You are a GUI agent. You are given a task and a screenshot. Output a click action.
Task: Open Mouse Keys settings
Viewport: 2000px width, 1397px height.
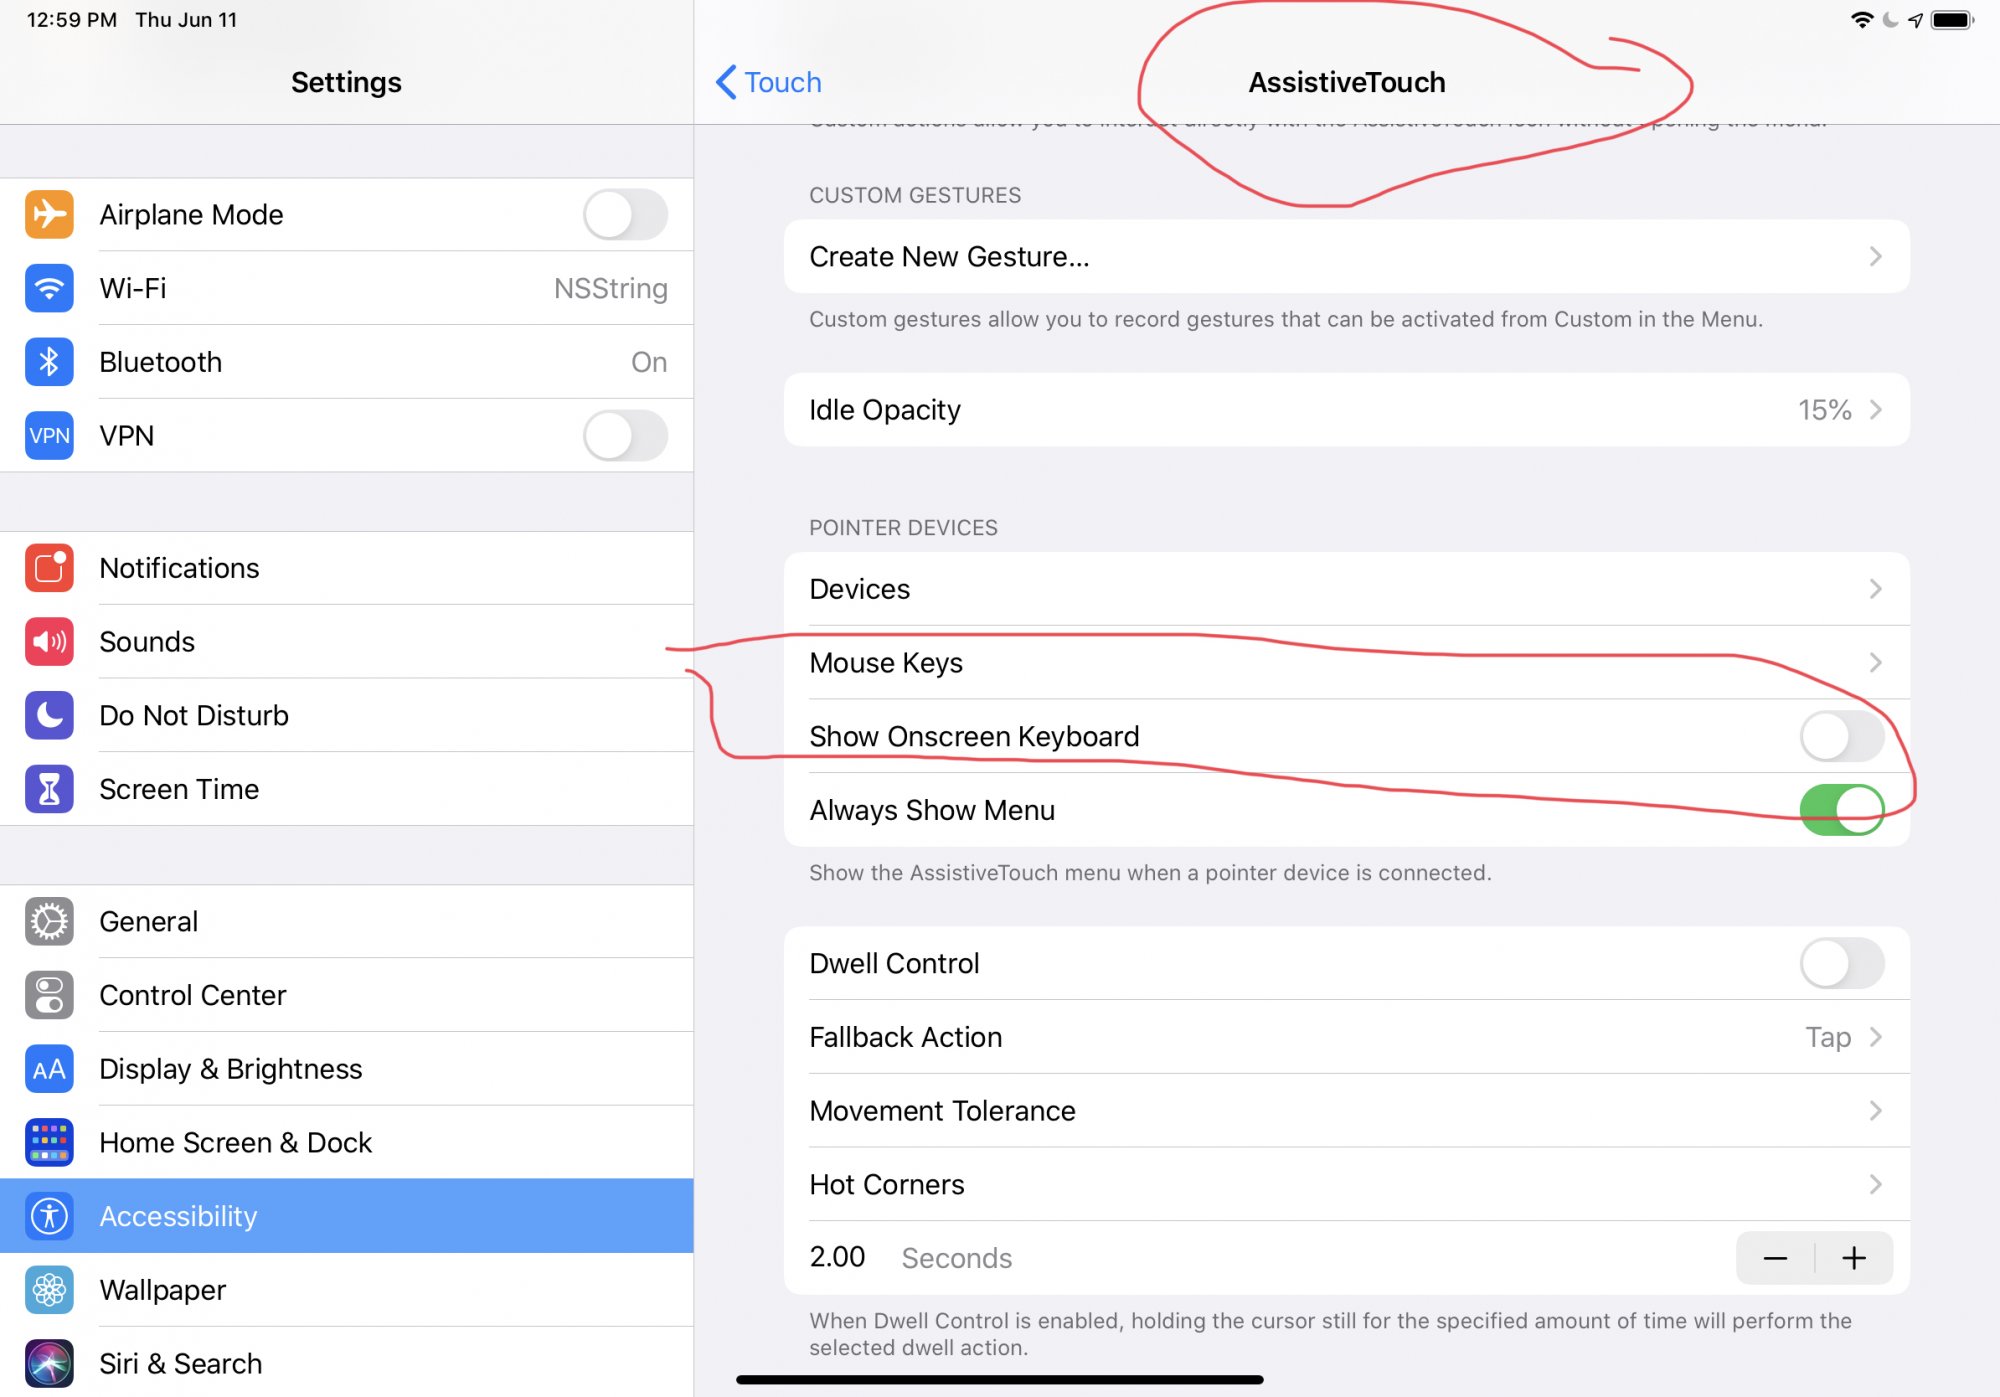[x=1346, y=663]
